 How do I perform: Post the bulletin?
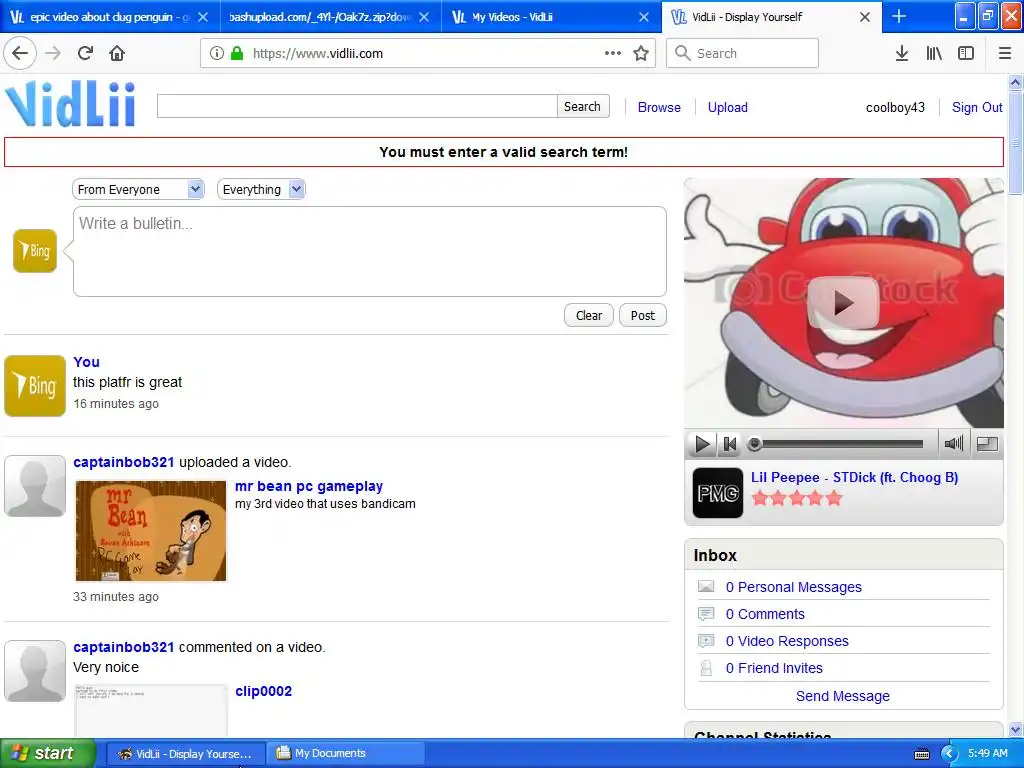[643, 315]
